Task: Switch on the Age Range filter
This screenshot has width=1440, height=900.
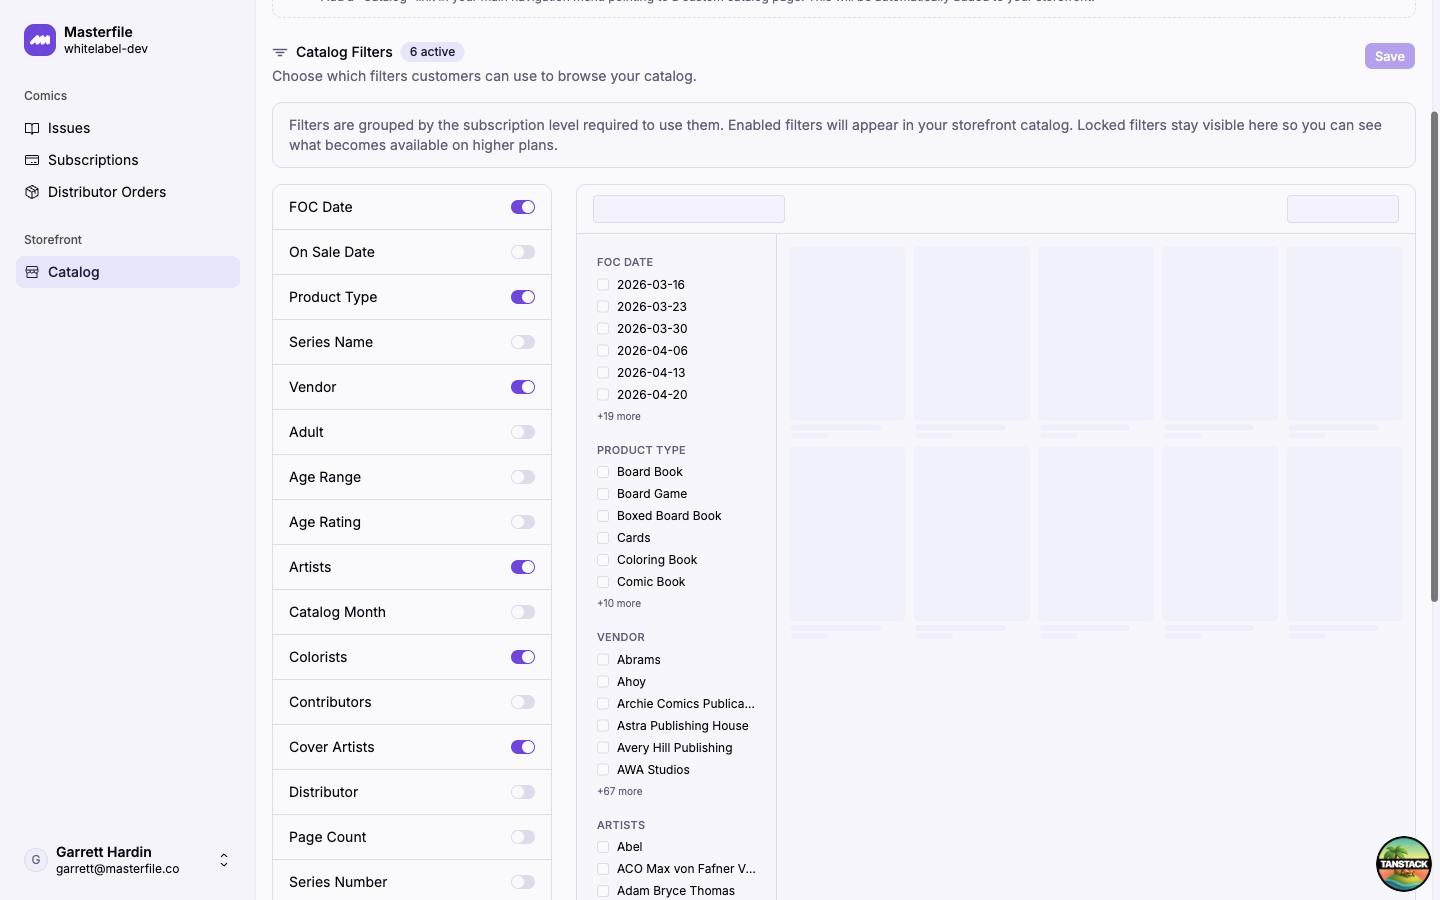Action: pyautogui.click(x=523, y=477)
